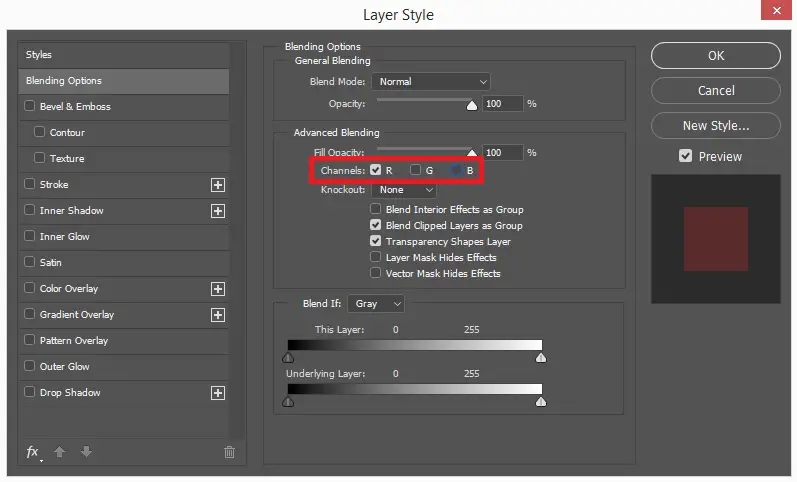Move effect down with arrow icon
797x482 pixels.
[x=86, y=451]
